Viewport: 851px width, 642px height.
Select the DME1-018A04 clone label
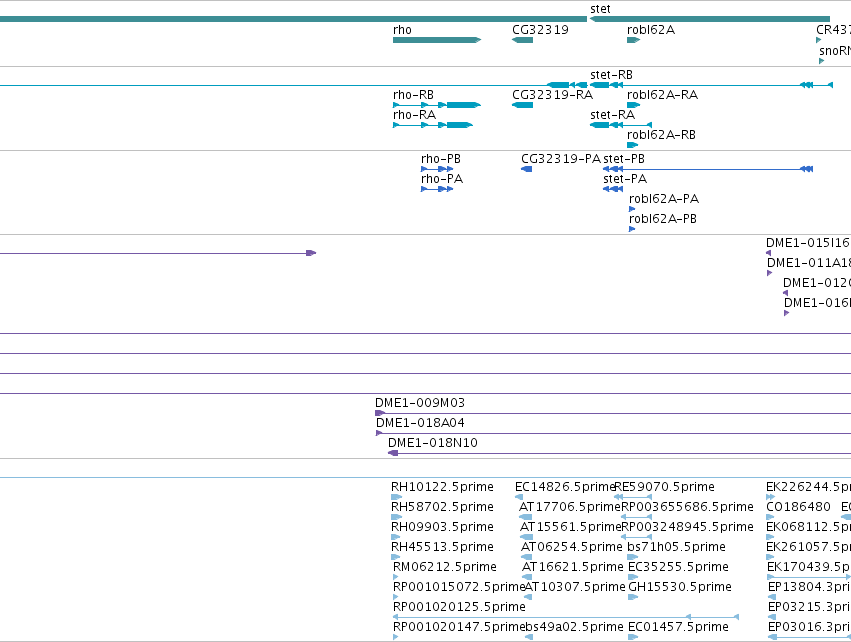pyautogui.click(x=420, y=423)
